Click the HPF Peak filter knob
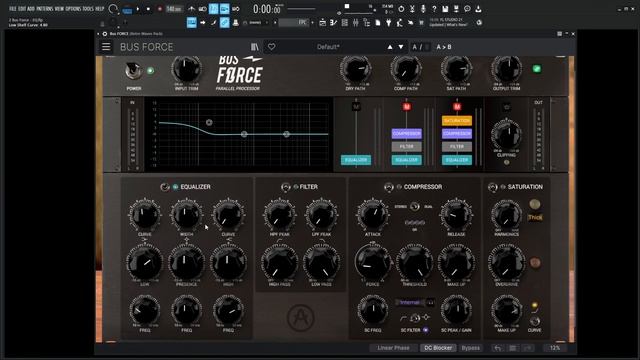 coord(280,215)
